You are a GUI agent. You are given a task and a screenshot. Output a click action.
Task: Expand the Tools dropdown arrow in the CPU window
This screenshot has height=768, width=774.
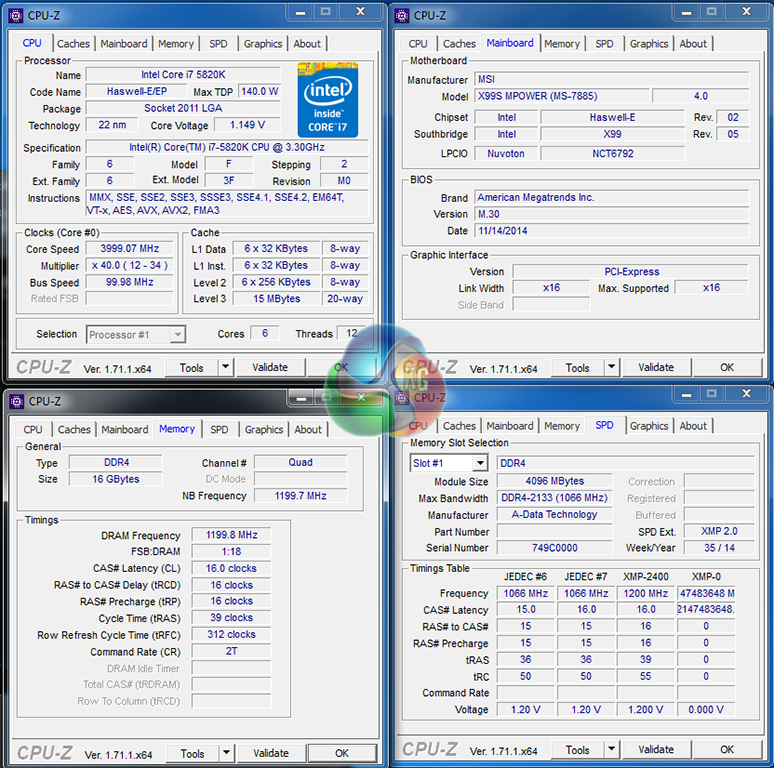pyautogui.click(x=225, y=367)
